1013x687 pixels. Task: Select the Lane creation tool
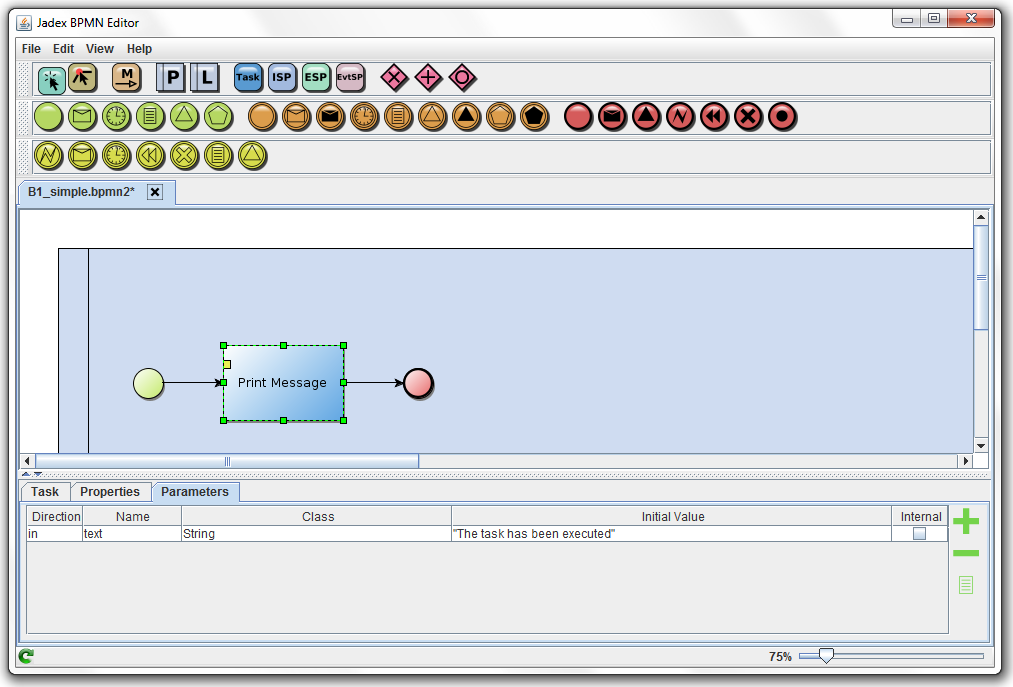click(x=205, y=77)
